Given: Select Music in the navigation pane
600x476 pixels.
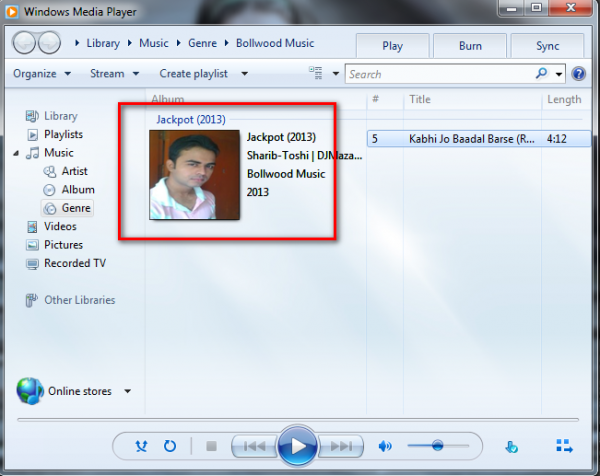Looking at the screenshot, I should click(49, 153).
